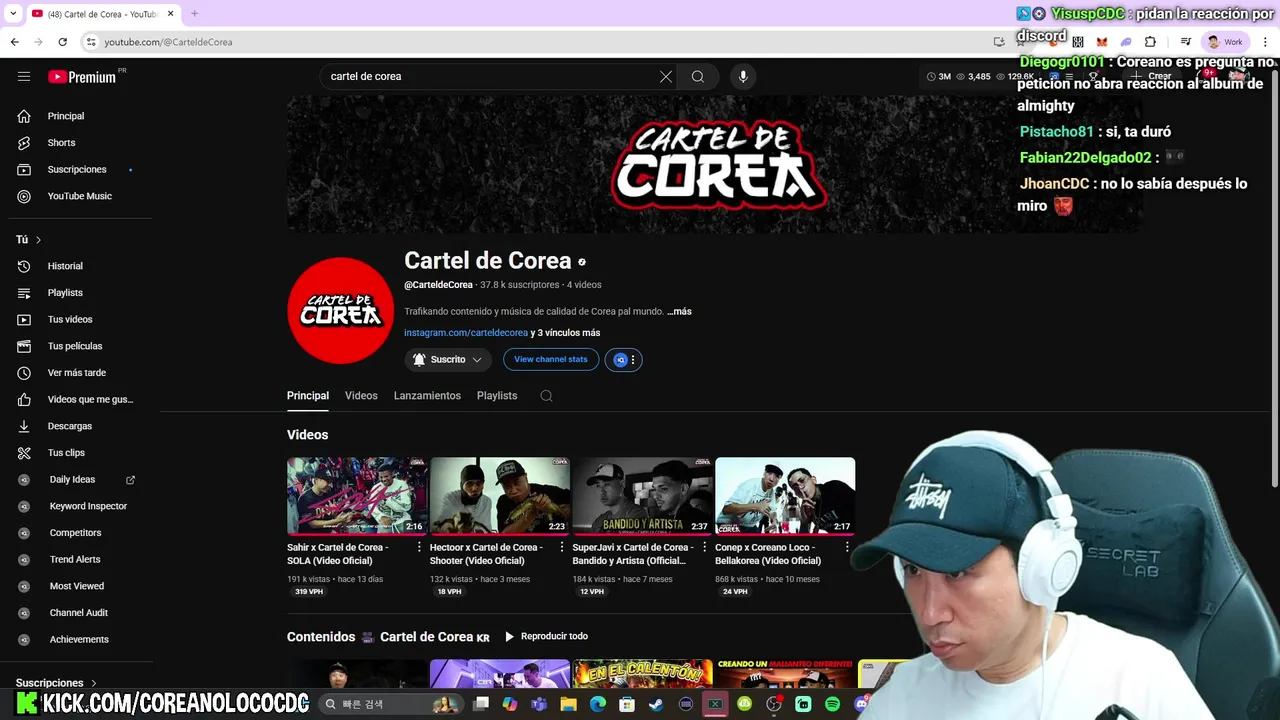This screenshot has width=1280, height=720.
Task: Open the y 3 vínculos más link
Action: click(x=565, y=333)
